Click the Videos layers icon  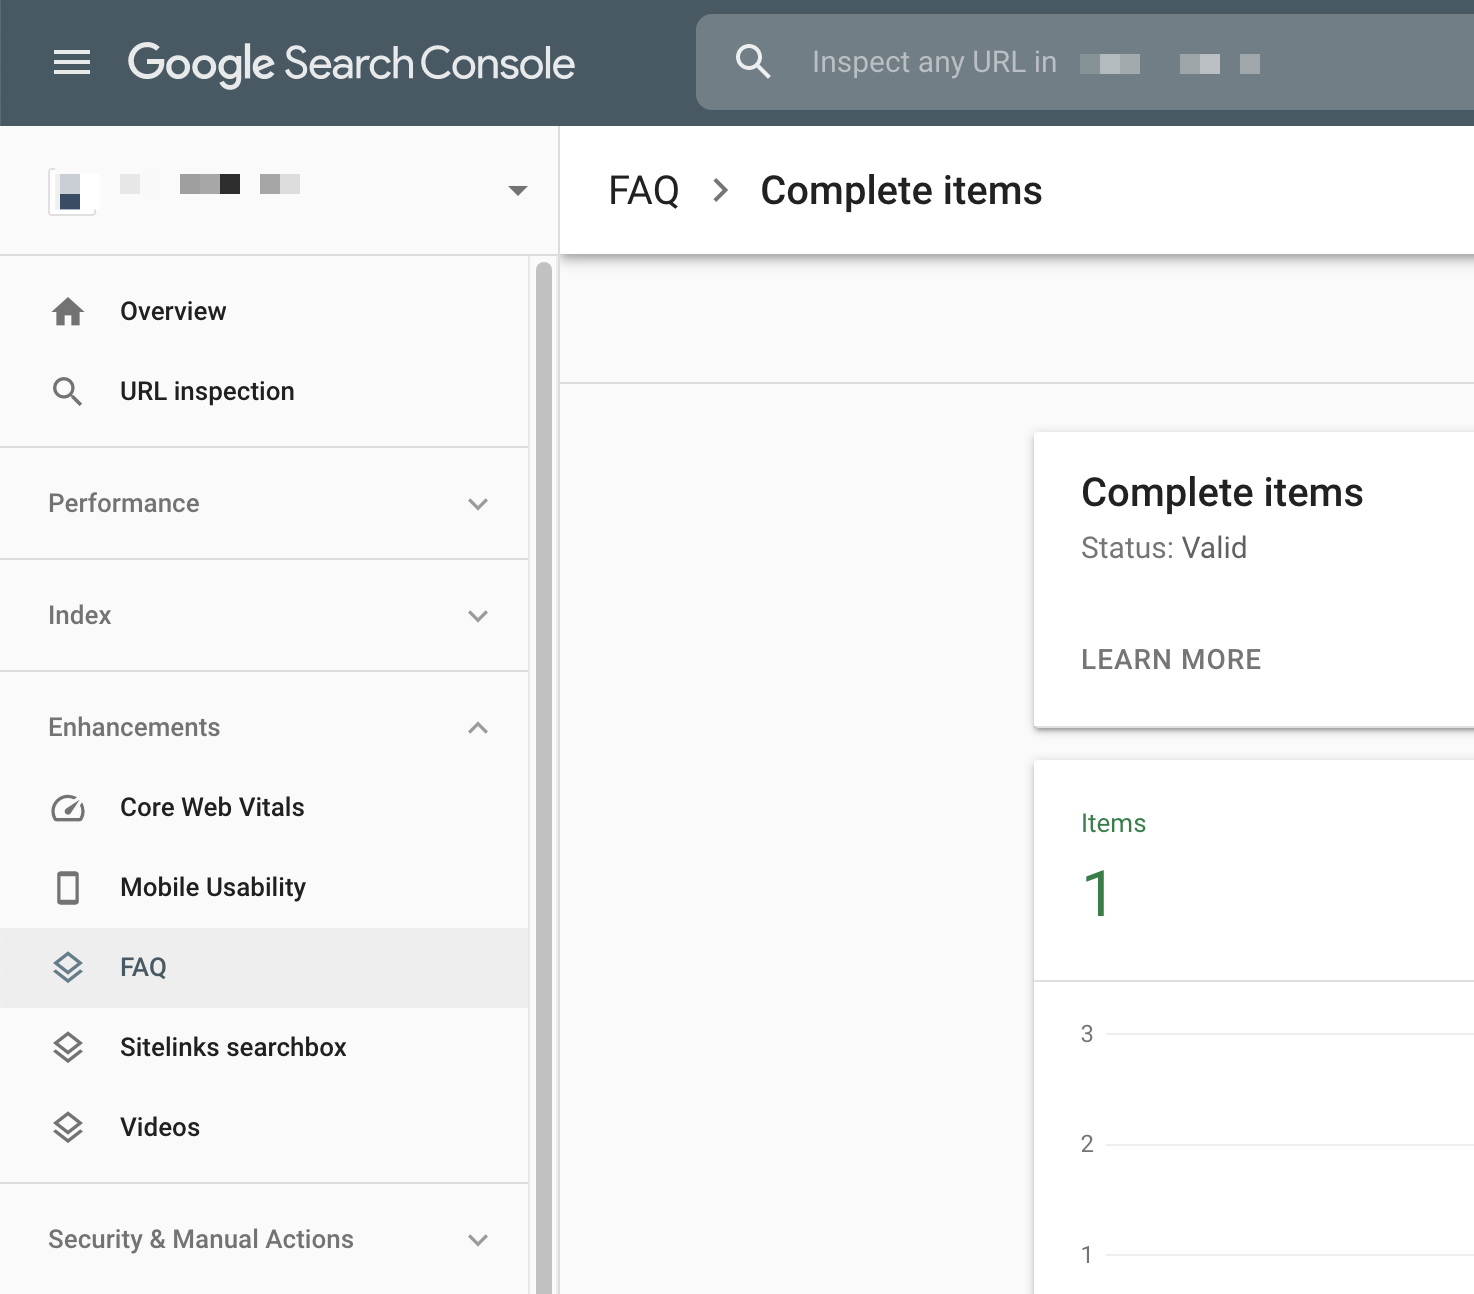click(x=68, y=1127)
